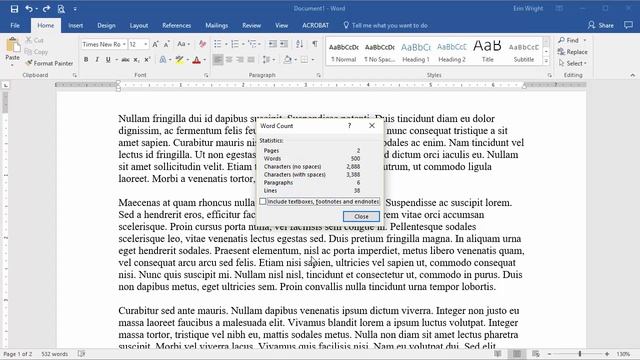Toggle Underline formatting
640x360 pixels.
pos(108,60)
